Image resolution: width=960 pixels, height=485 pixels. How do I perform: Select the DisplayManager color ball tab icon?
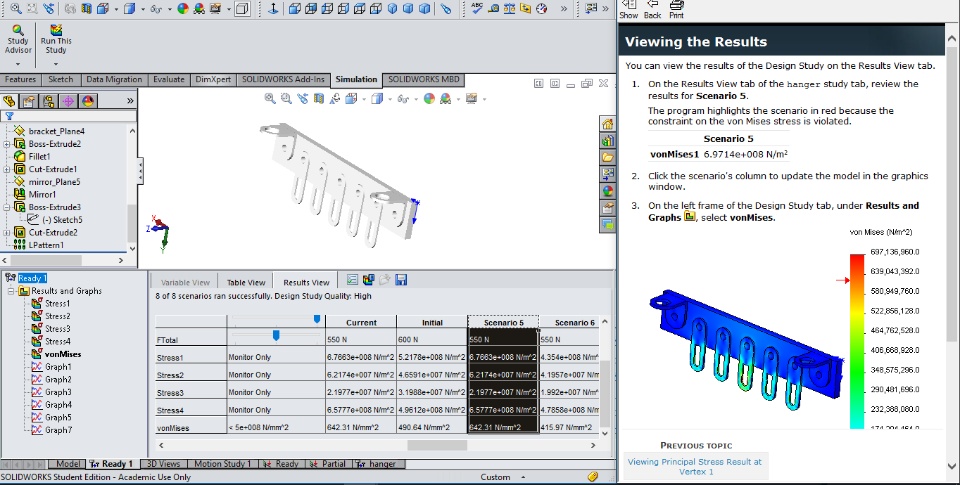point(88,101)
